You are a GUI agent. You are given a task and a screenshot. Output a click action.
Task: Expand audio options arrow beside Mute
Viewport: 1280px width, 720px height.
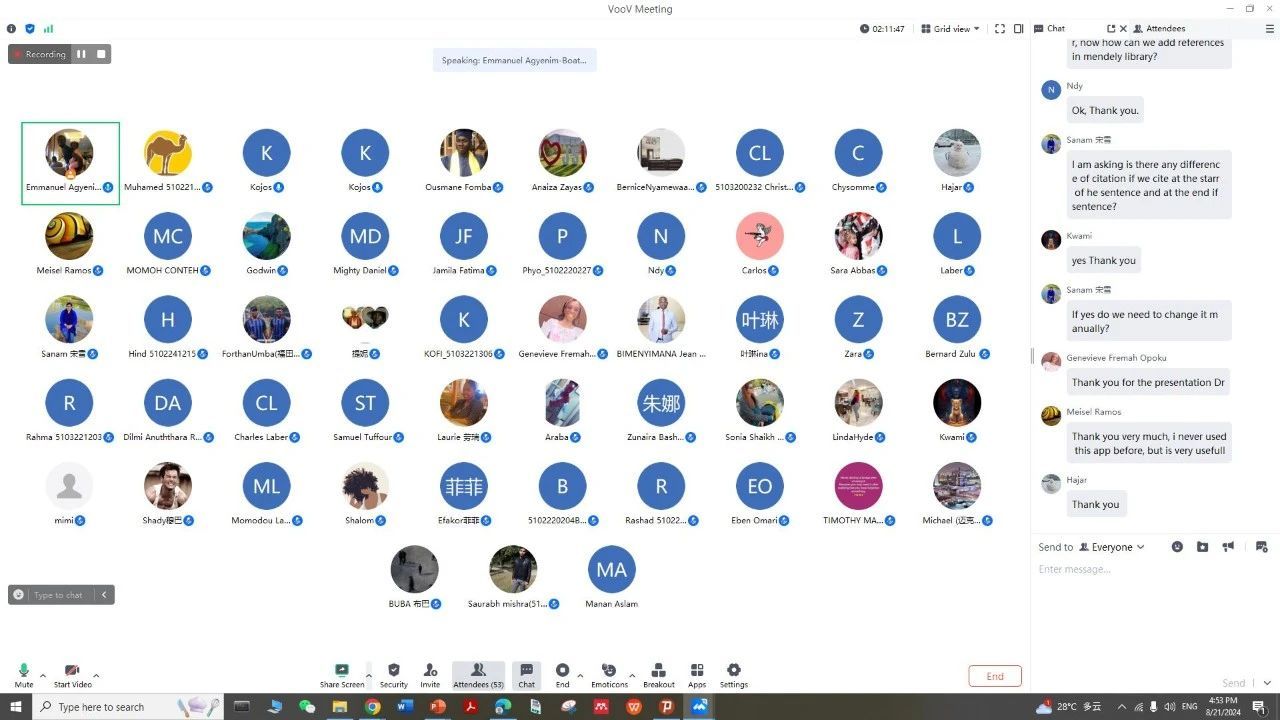click(x=43, y=676)
